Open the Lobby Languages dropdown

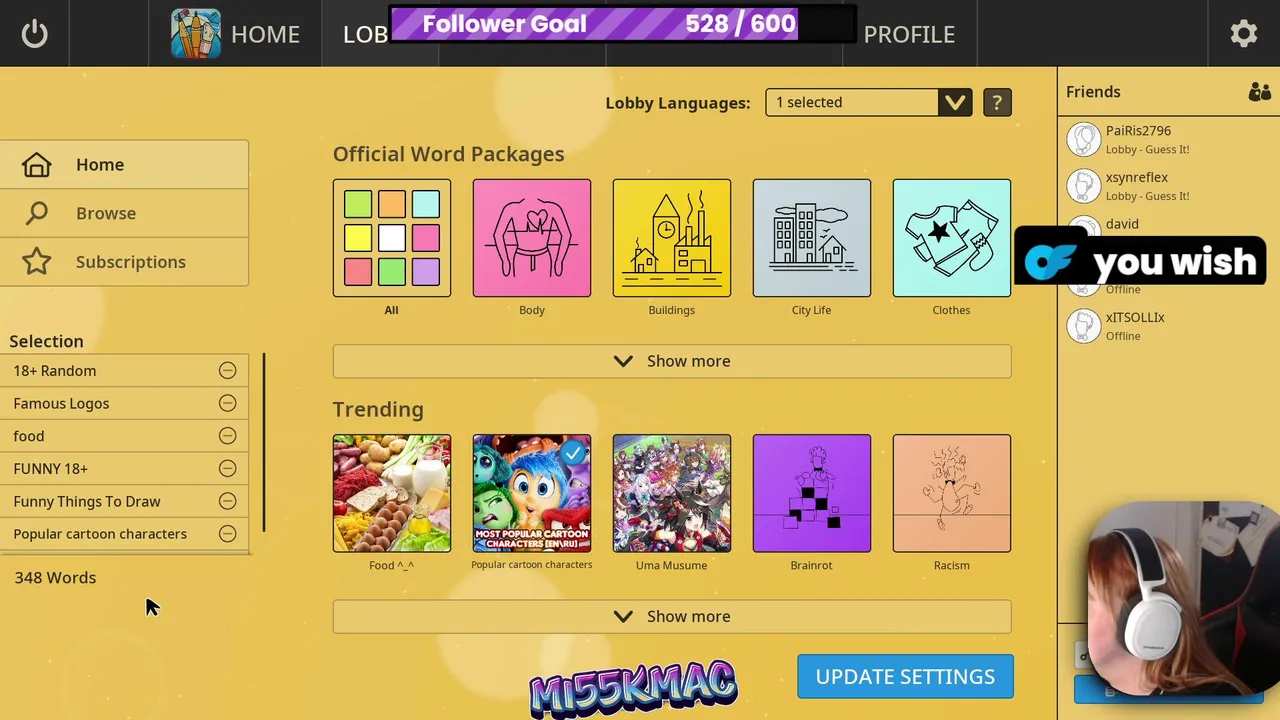tap(869, 102)
